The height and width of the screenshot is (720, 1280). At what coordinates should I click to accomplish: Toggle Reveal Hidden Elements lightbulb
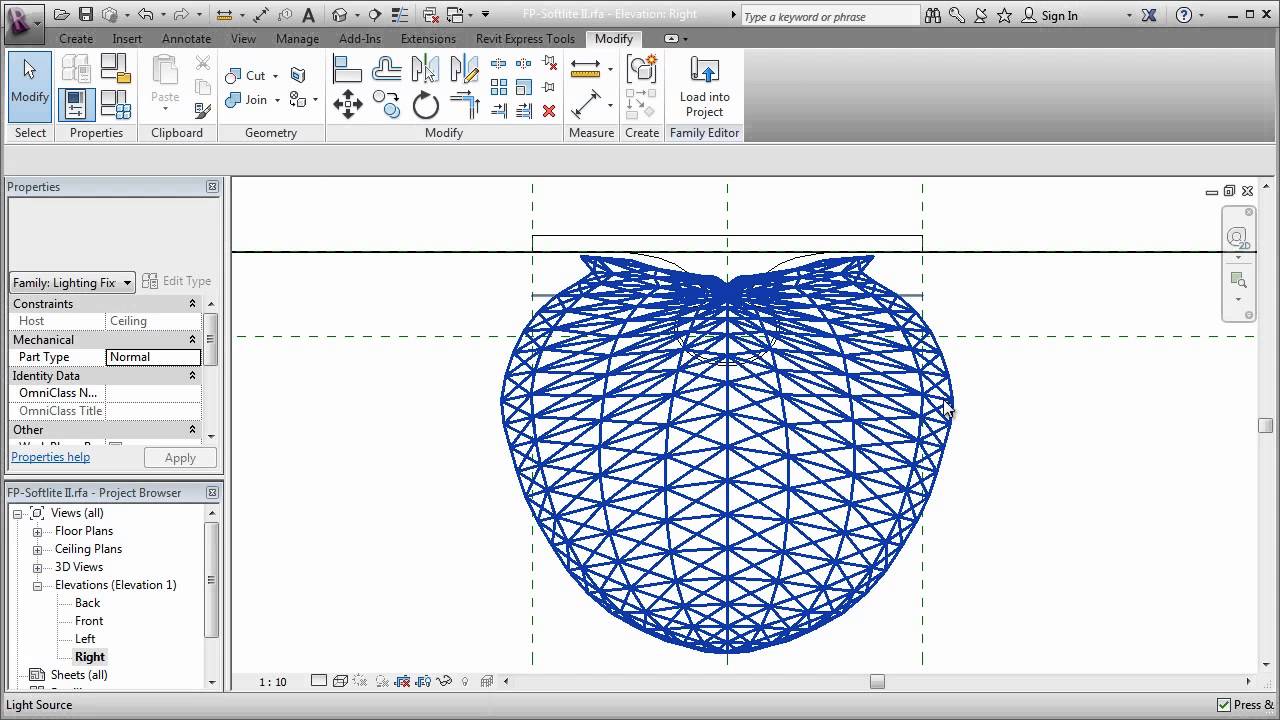point(465,681)
